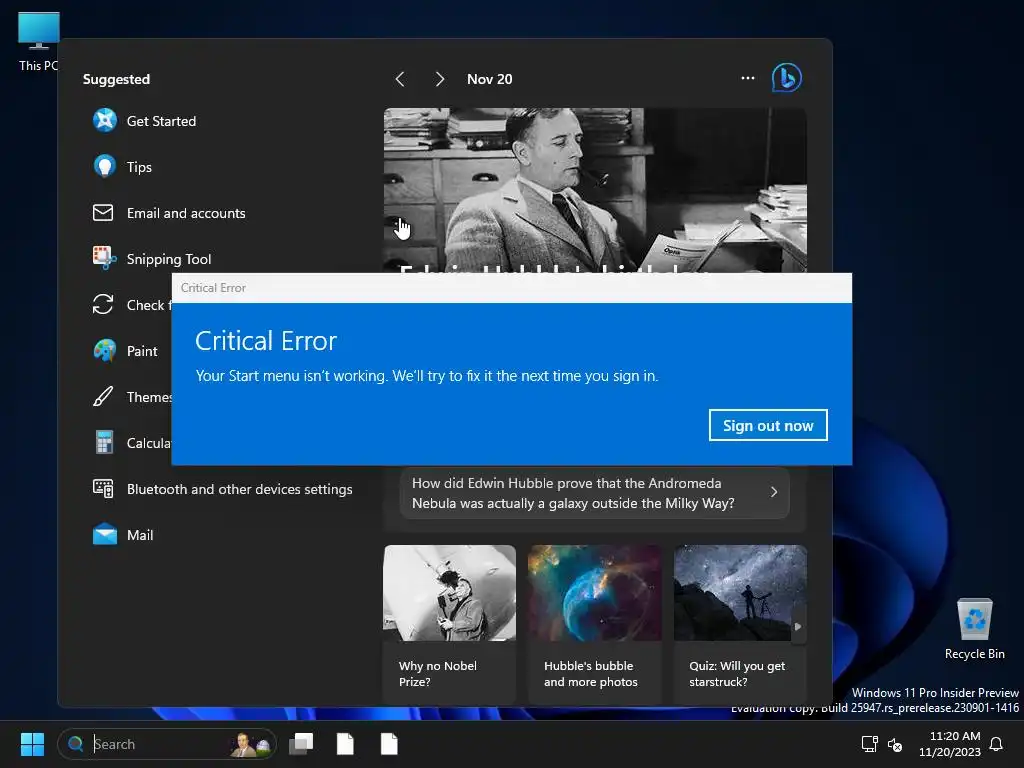Click the Quiz: Will you get starstruck? caption
The width and height of the screenshot is (1024, 768).
click(737, 673)
